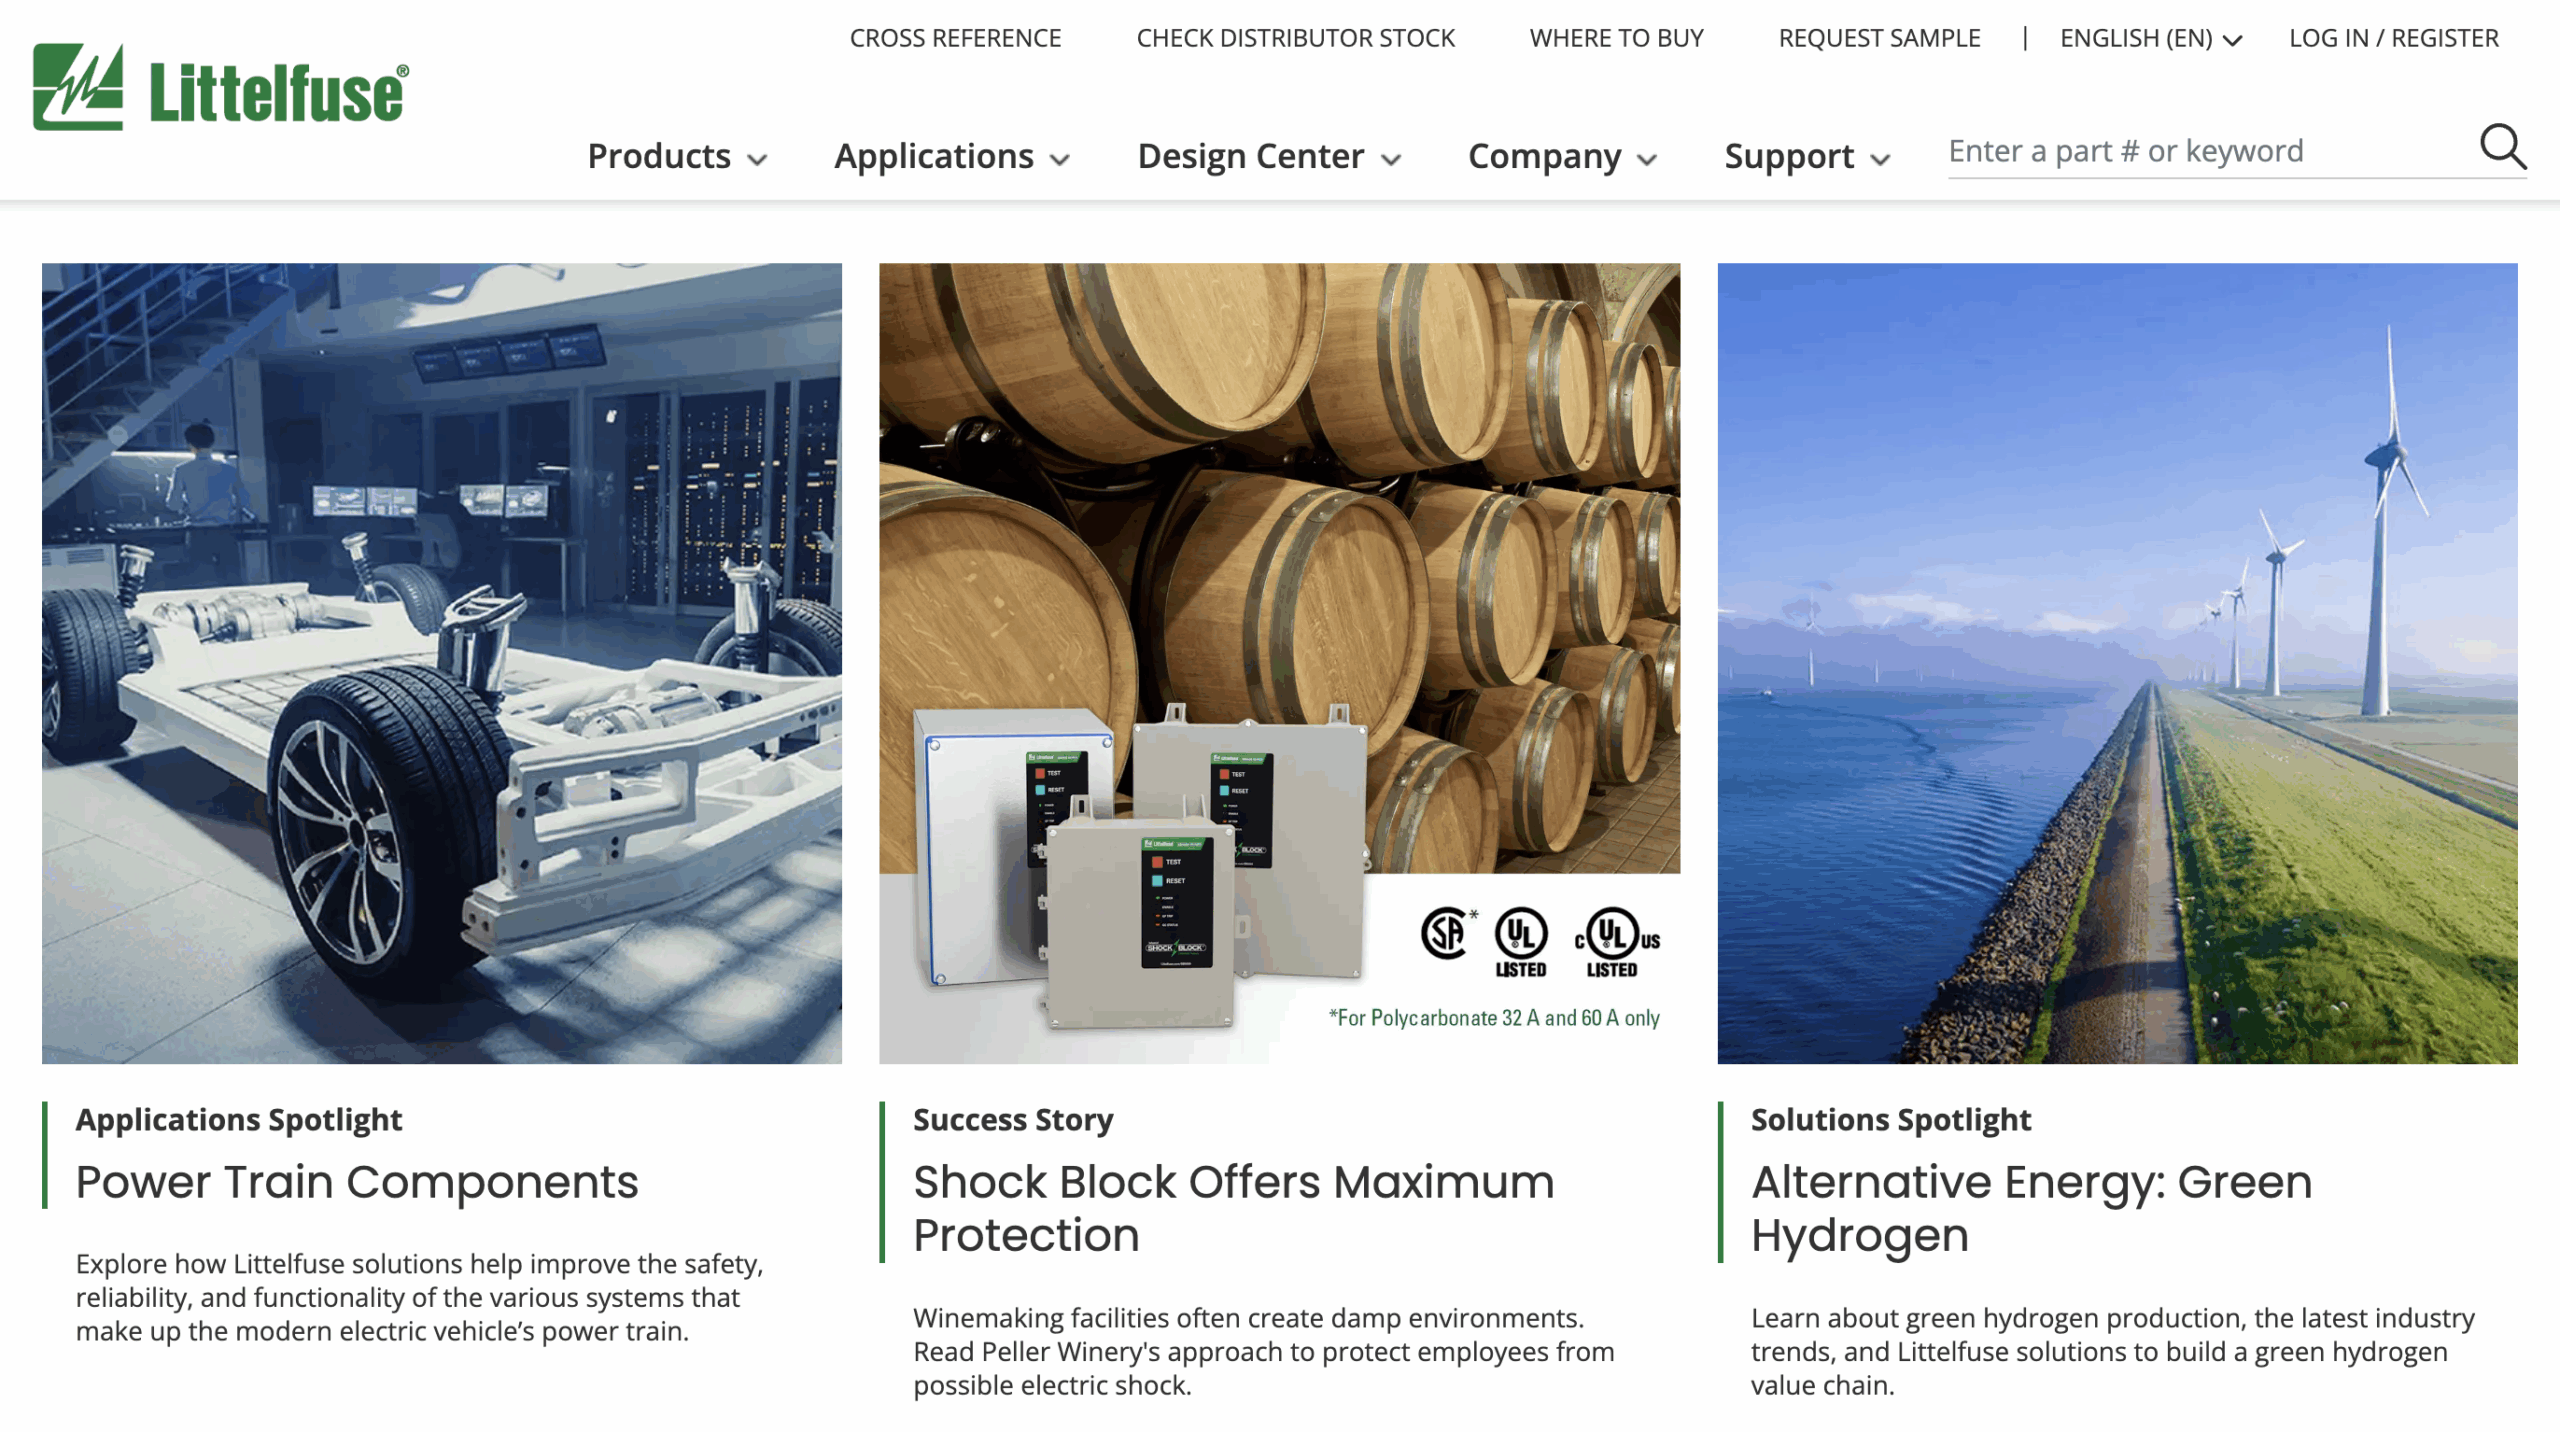2560x1432 pixels.
Task: Open the wine barrels Shock Block image
Action: pyautogui.click(x=1279, y=663)
